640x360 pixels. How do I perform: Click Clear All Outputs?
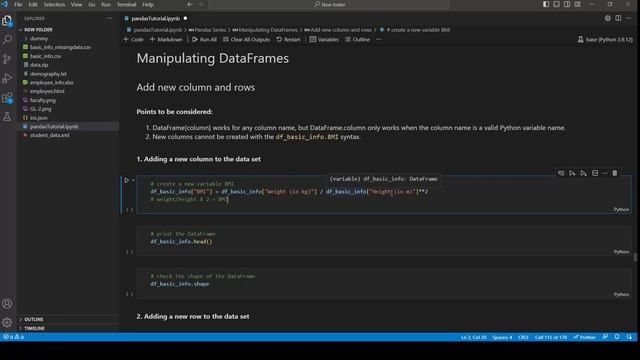coord(246,40)
